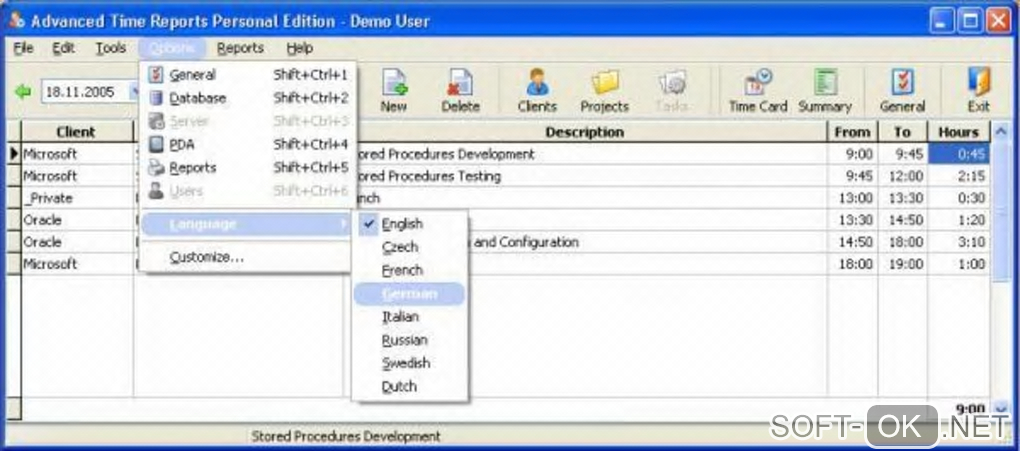Open the Help menu

(x=300, y=48)
